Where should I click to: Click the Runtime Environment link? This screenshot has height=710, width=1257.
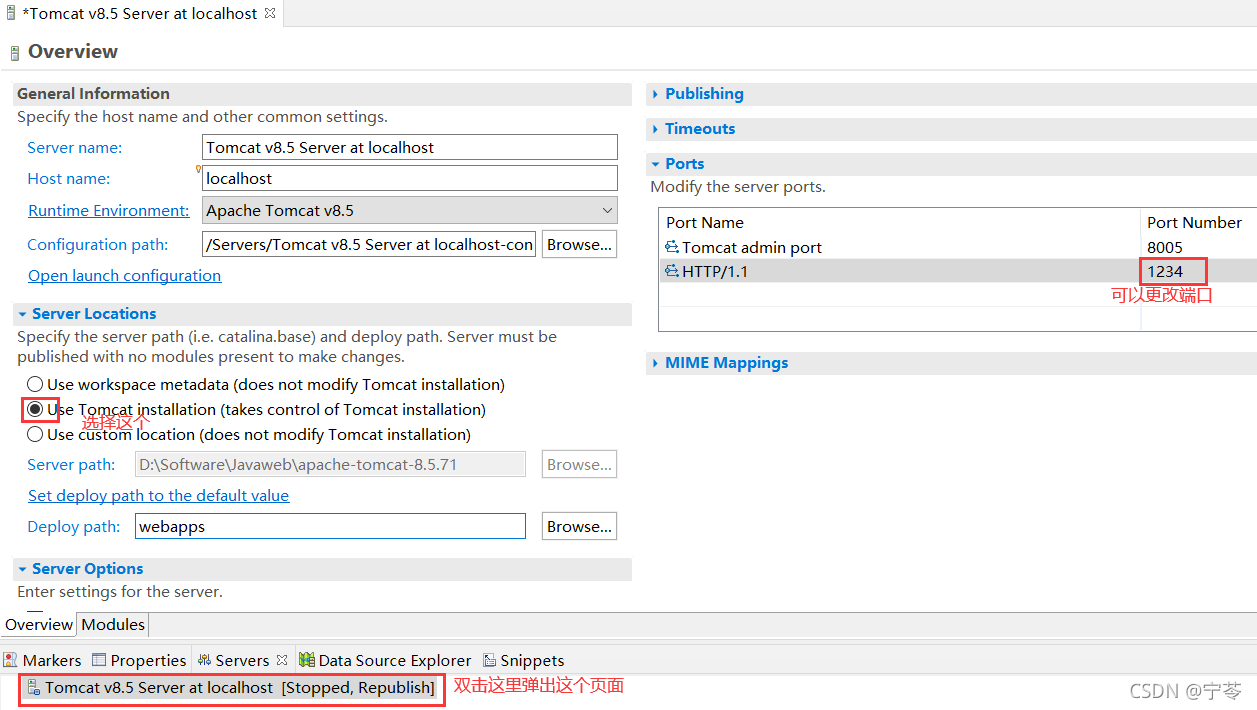(109, 211)
